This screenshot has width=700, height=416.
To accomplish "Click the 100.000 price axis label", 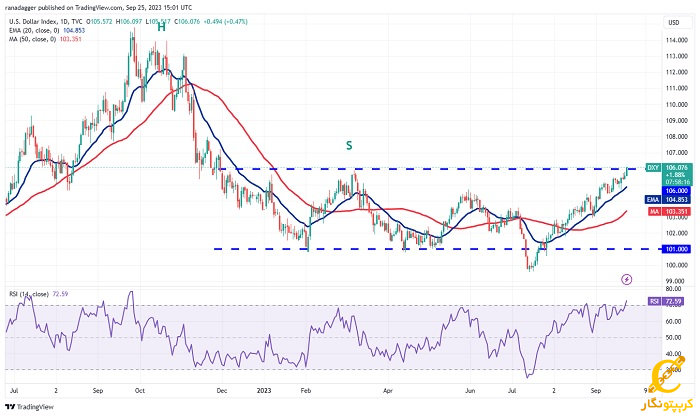I will pyautogui.click(x=676, y=265).
